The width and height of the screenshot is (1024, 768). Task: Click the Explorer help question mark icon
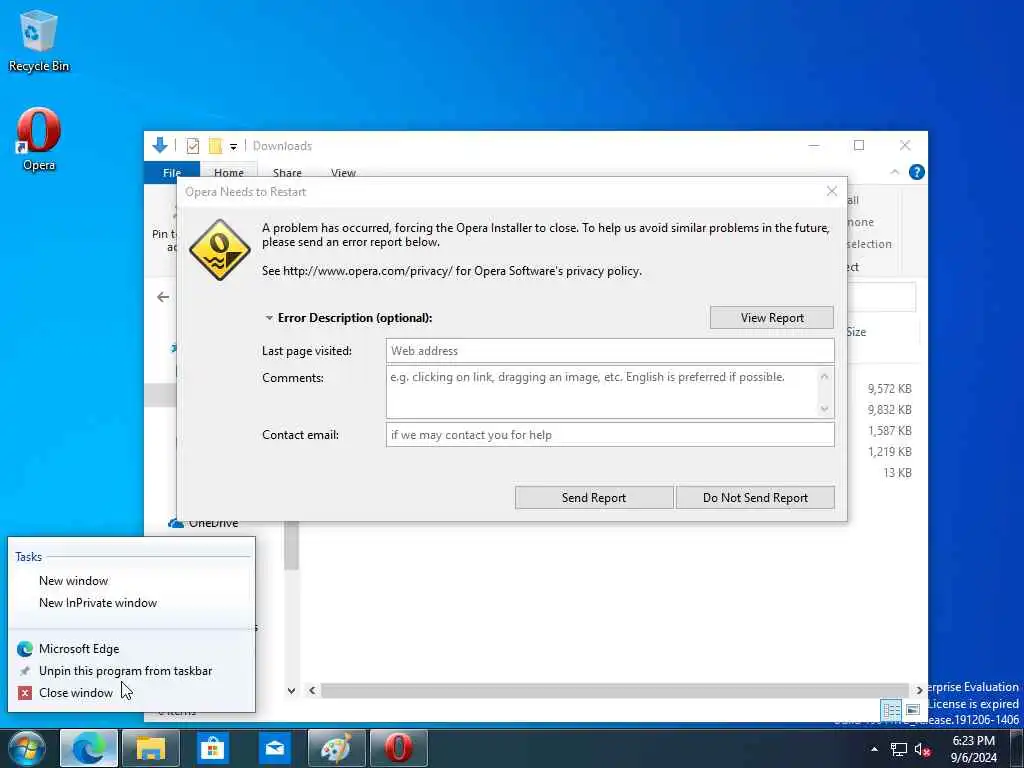tap(916, 172)
